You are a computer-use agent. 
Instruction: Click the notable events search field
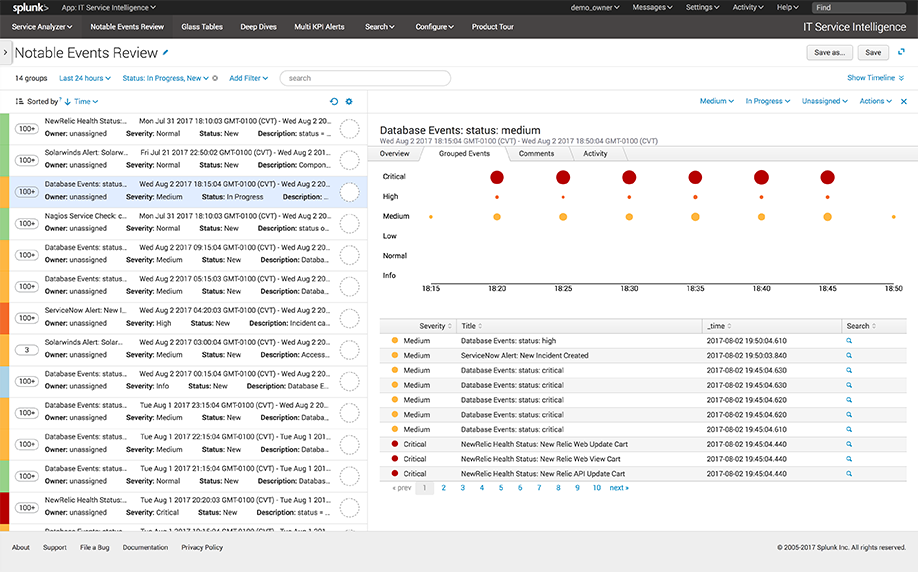point(365,78)
